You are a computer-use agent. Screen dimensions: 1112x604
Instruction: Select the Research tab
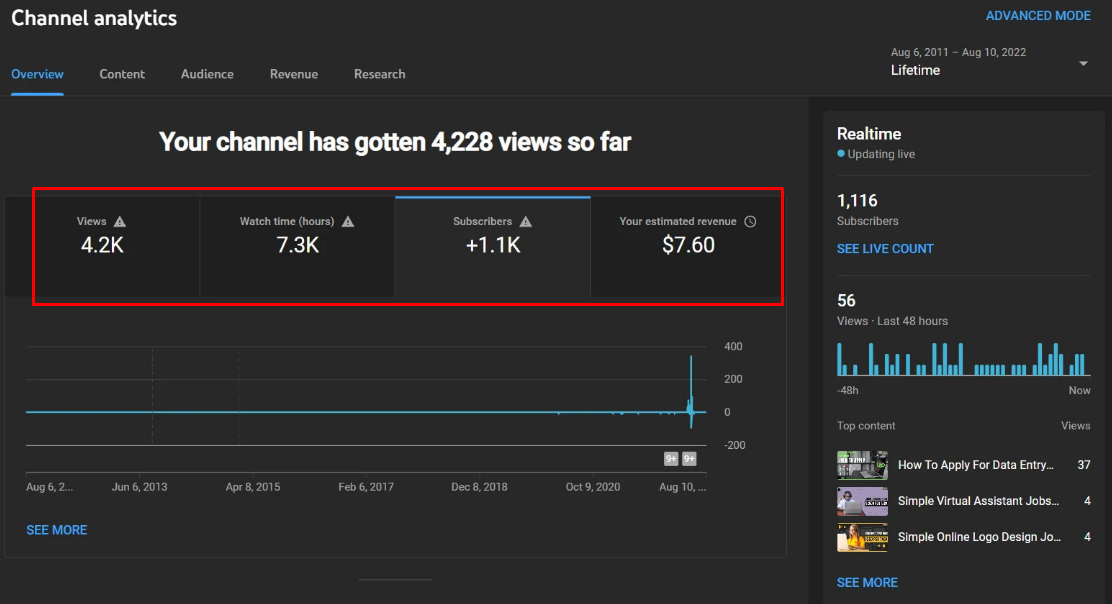click(379, 74)
